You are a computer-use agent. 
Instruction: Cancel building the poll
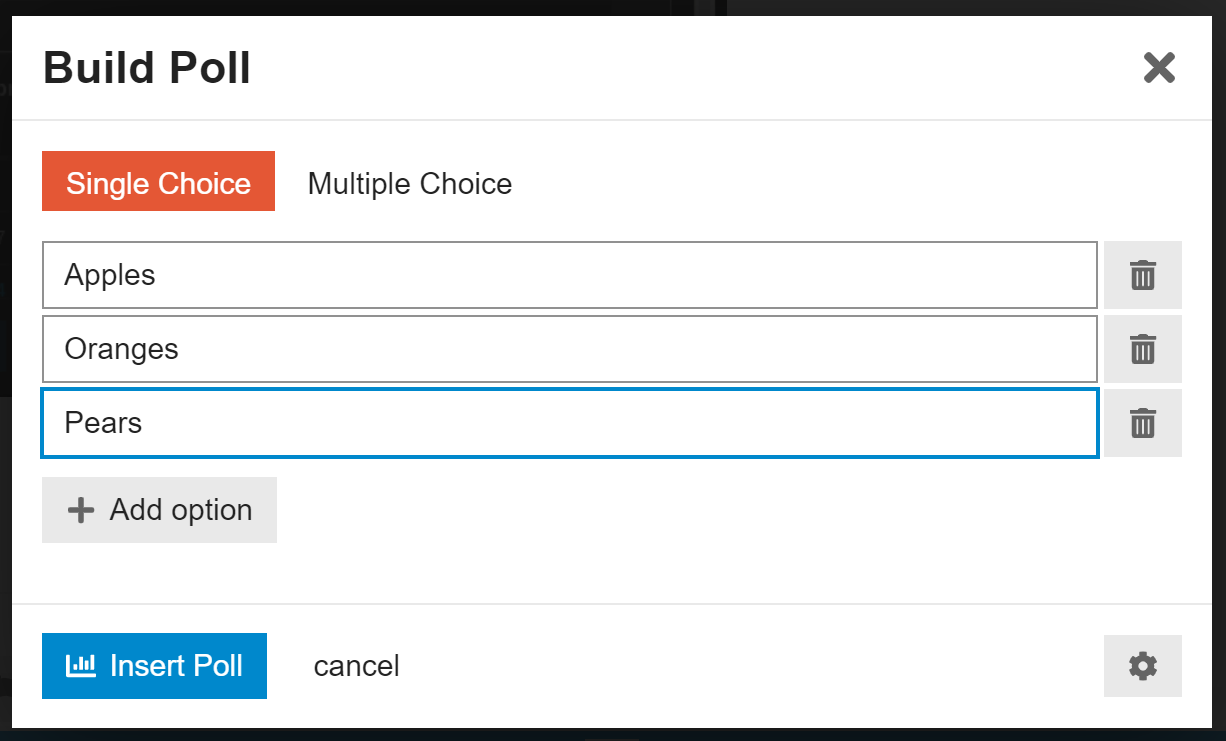tap(356, 666)
